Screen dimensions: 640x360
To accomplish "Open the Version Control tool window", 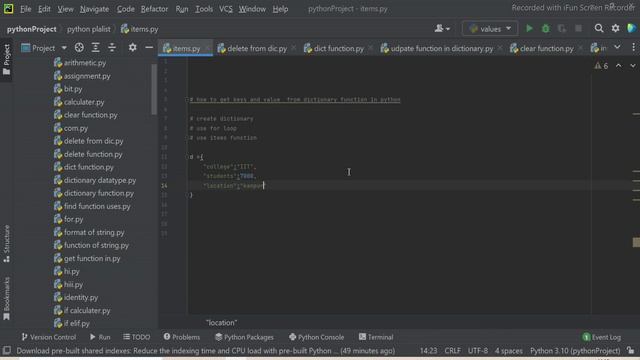I will coord(49,337).
